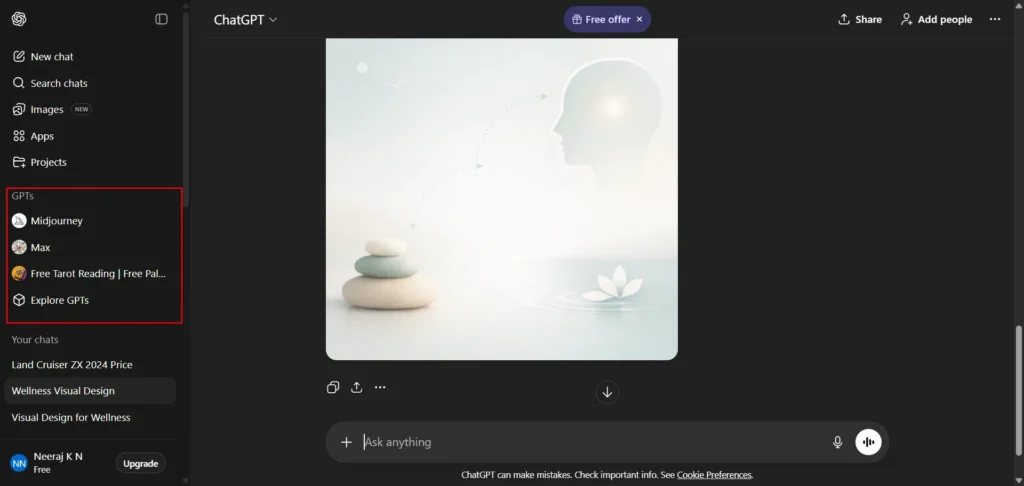Open the Midjourney GPT

(56, 221)
